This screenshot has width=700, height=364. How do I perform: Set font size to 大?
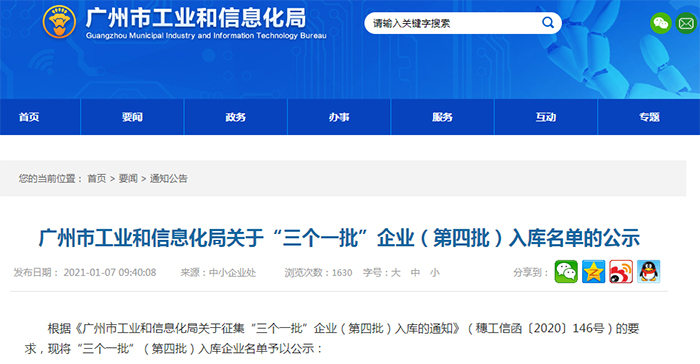[396, 272]
